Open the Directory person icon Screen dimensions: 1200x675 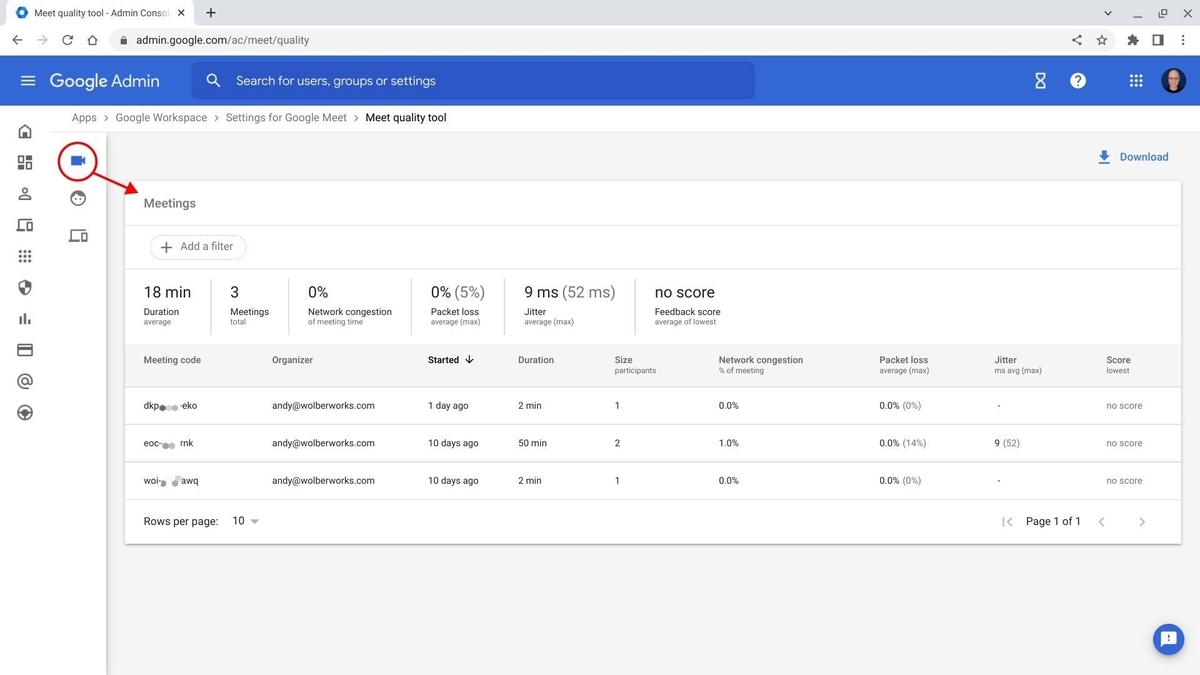(x=24, y=193)
